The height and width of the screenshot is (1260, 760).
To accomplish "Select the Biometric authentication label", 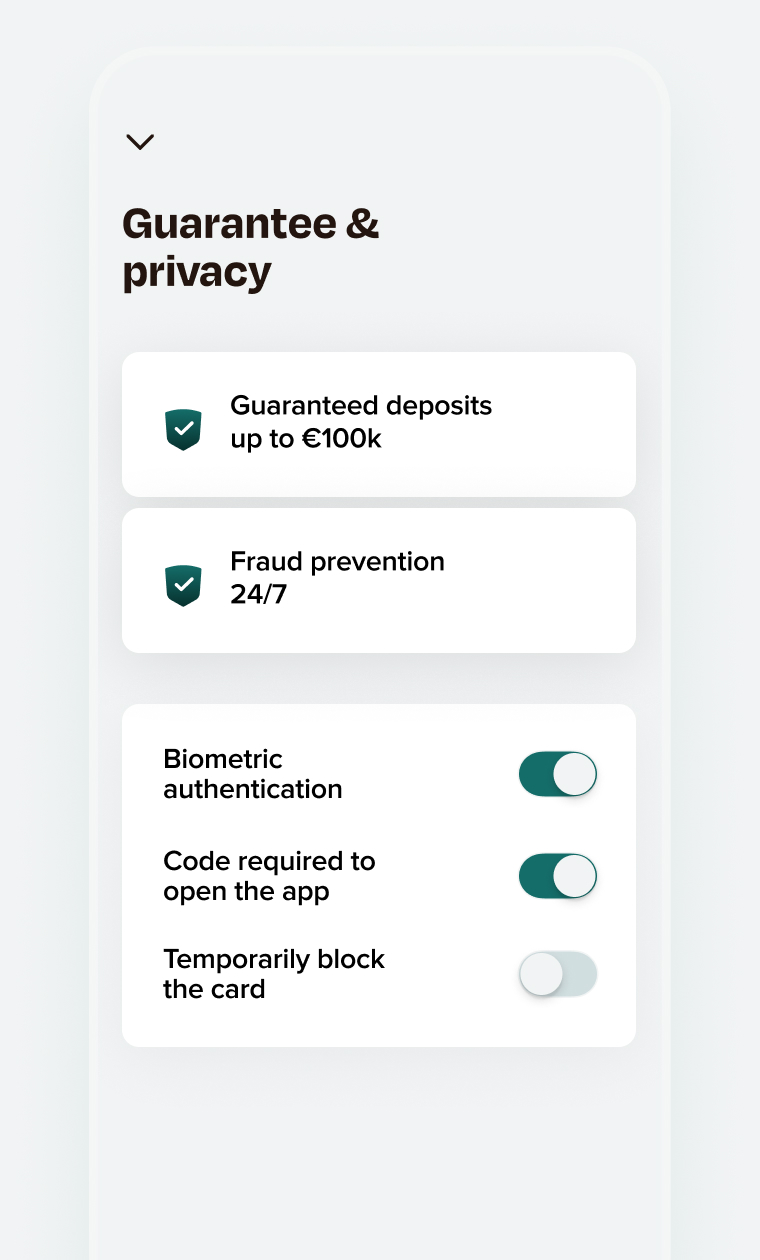I will coord(253,774).
